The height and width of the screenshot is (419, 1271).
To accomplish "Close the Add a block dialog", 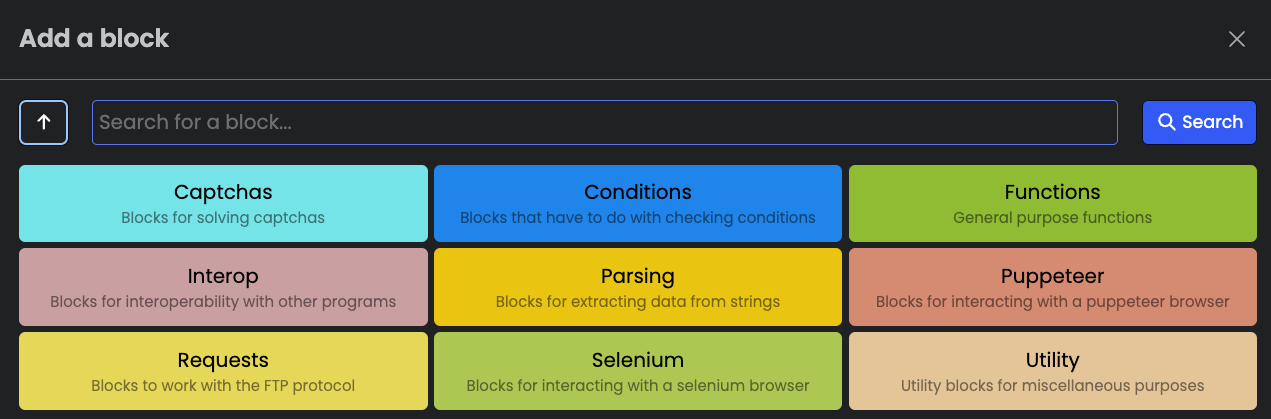I will click(x=1237, y=39).
